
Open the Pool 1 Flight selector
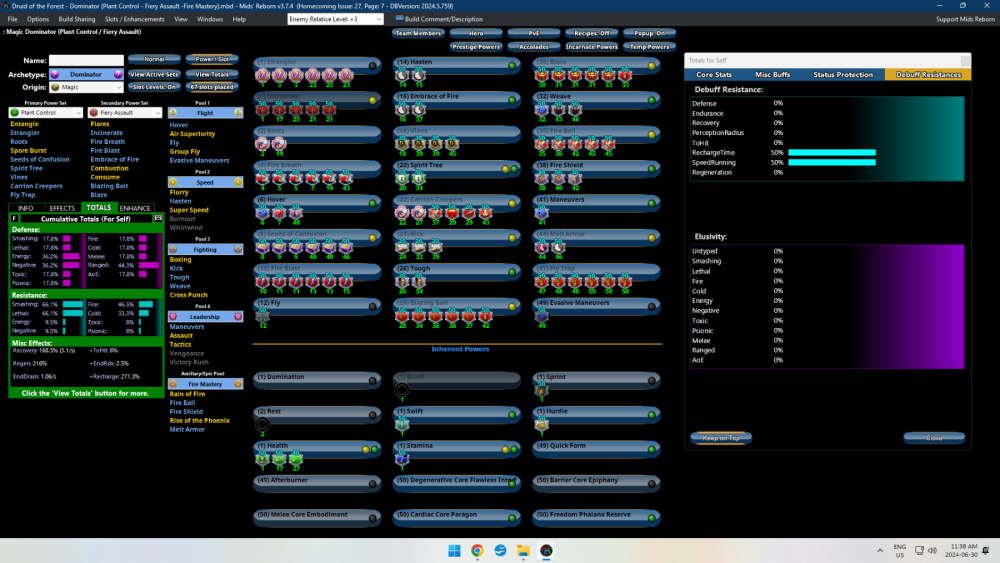click(205, 113)
